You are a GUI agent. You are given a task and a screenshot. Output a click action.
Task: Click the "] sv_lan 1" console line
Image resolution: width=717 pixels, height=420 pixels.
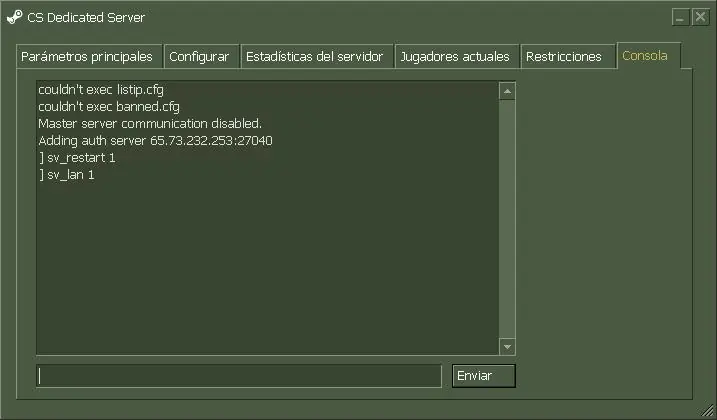coord(67,175)
